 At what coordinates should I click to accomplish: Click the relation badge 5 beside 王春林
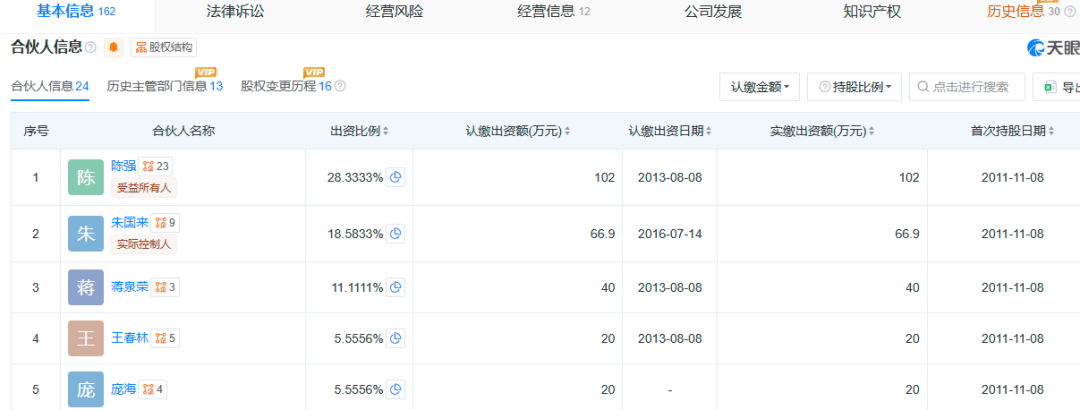[x=165, y=338]
